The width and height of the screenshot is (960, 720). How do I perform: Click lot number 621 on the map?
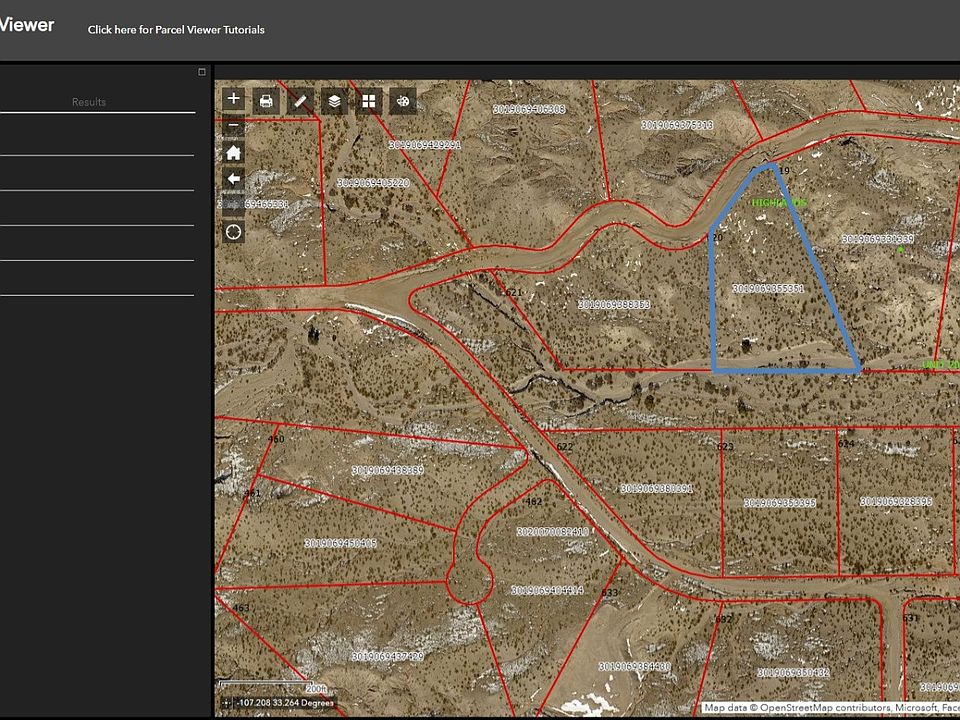(x=514, y=292)
